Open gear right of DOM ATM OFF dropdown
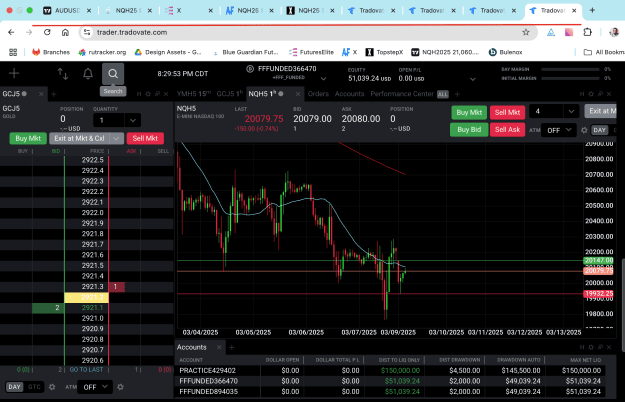 (120, 387)
